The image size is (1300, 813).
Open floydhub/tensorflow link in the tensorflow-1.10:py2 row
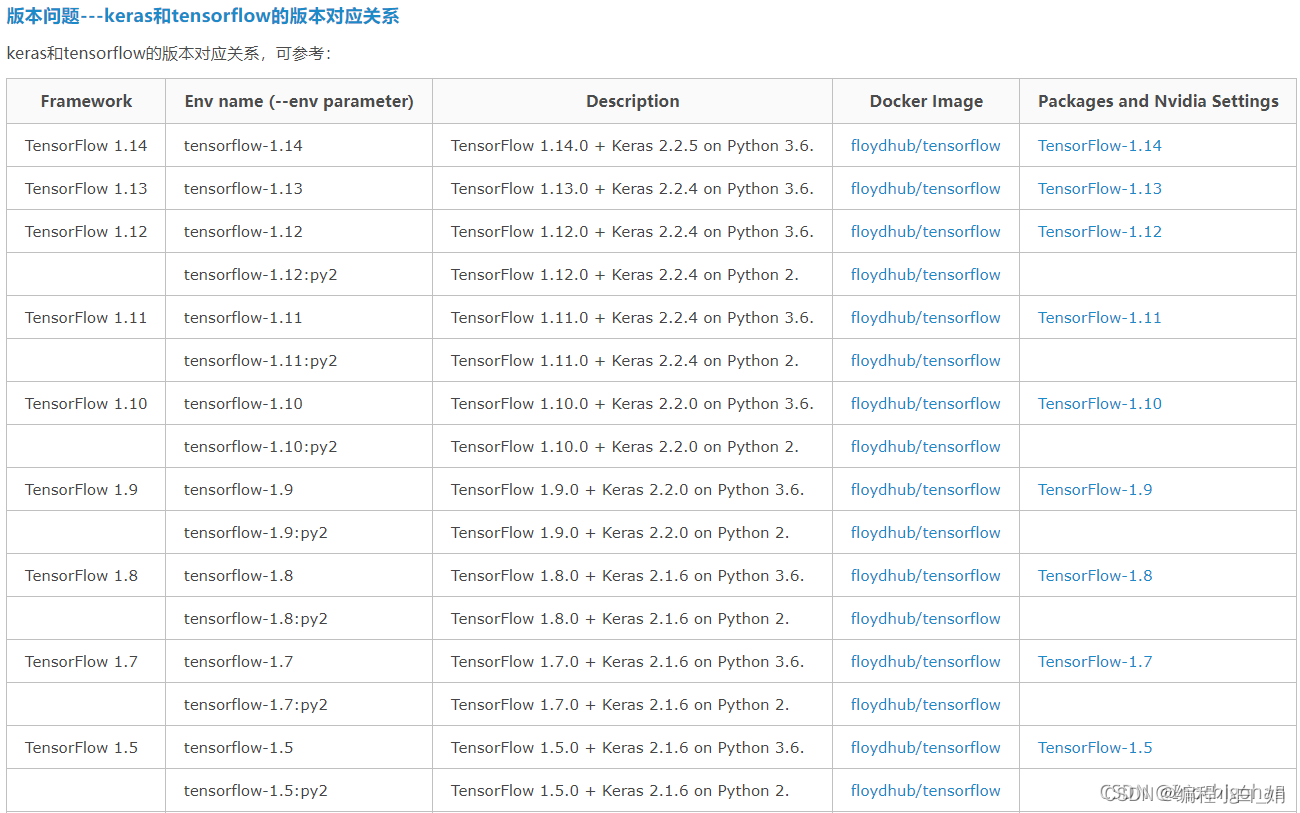(x=925, y=447)
